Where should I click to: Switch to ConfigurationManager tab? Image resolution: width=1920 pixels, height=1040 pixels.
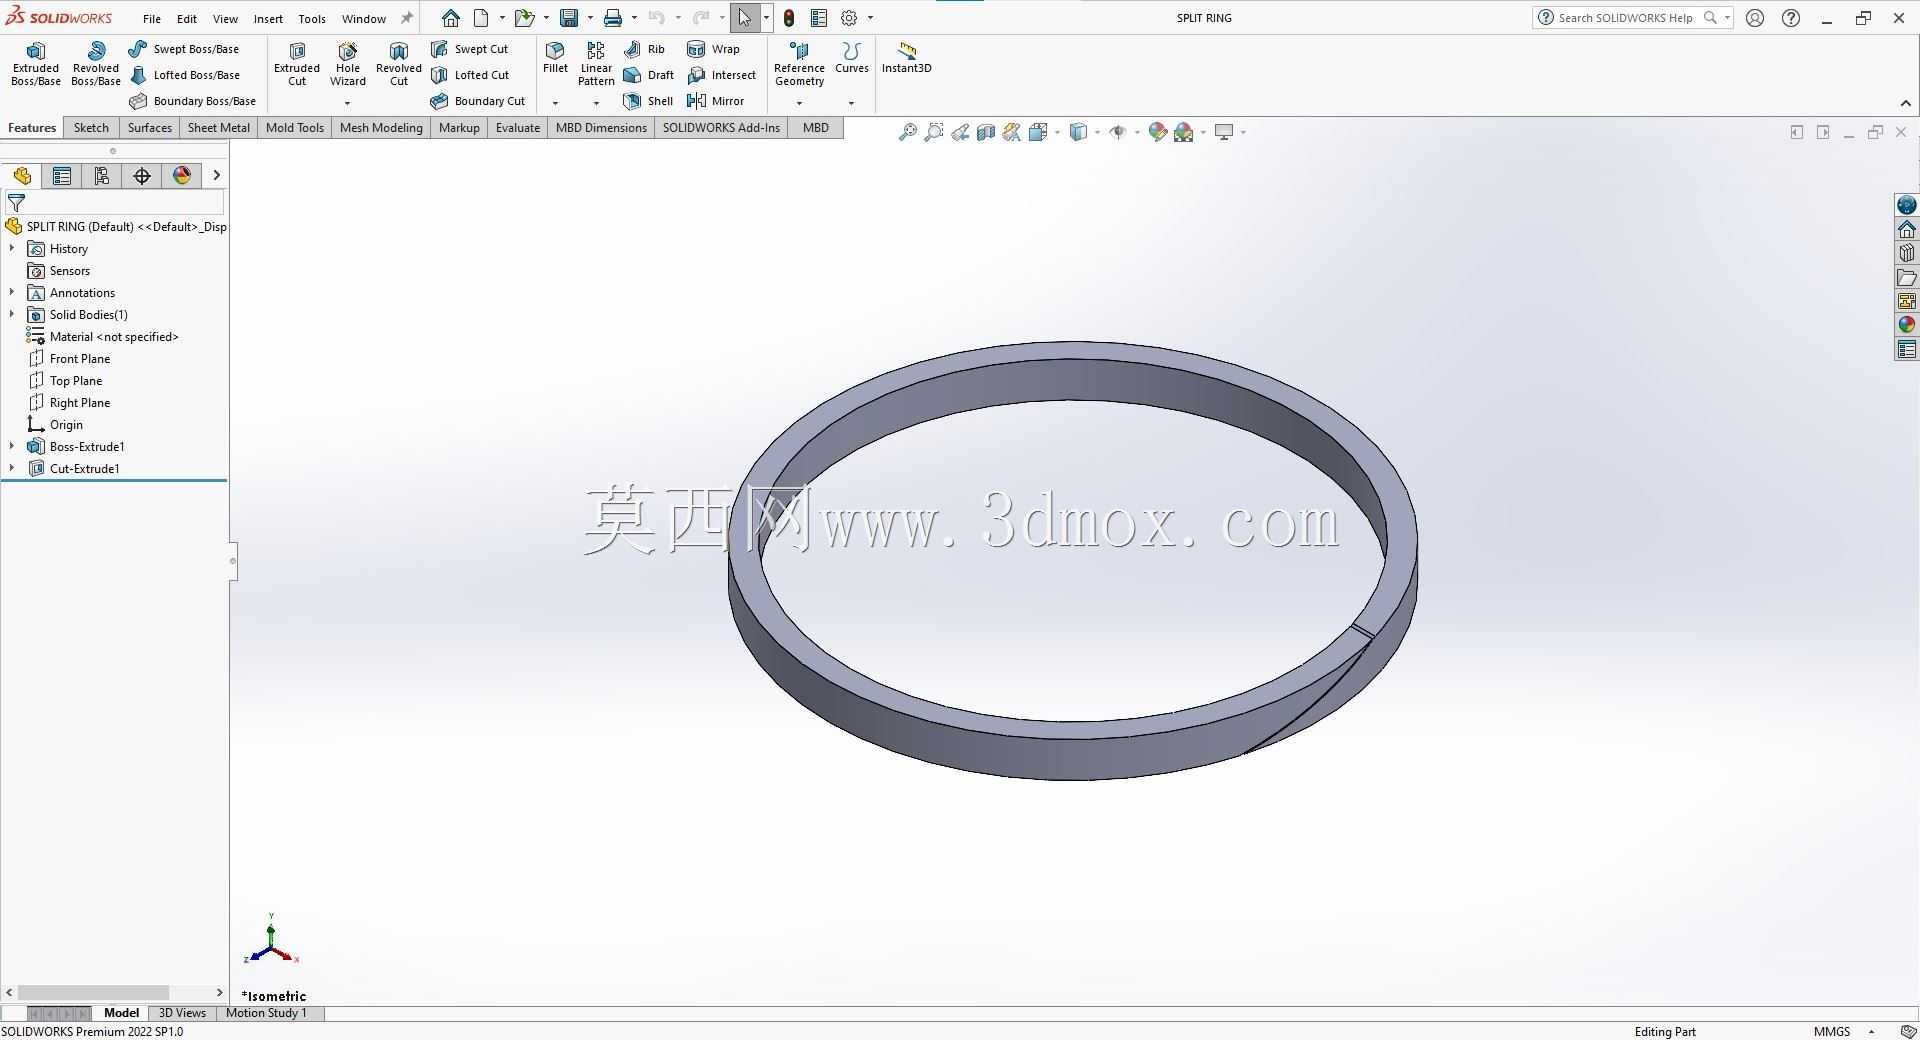point(102,176)
